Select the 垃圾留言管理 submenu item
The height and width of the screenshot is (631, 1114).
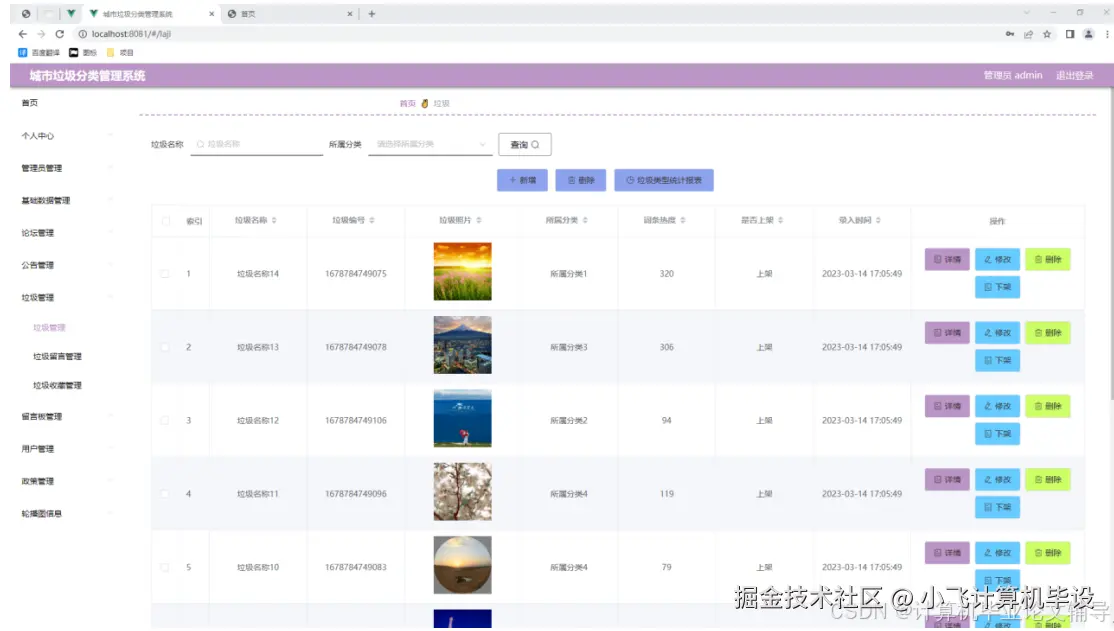[58, 357]
